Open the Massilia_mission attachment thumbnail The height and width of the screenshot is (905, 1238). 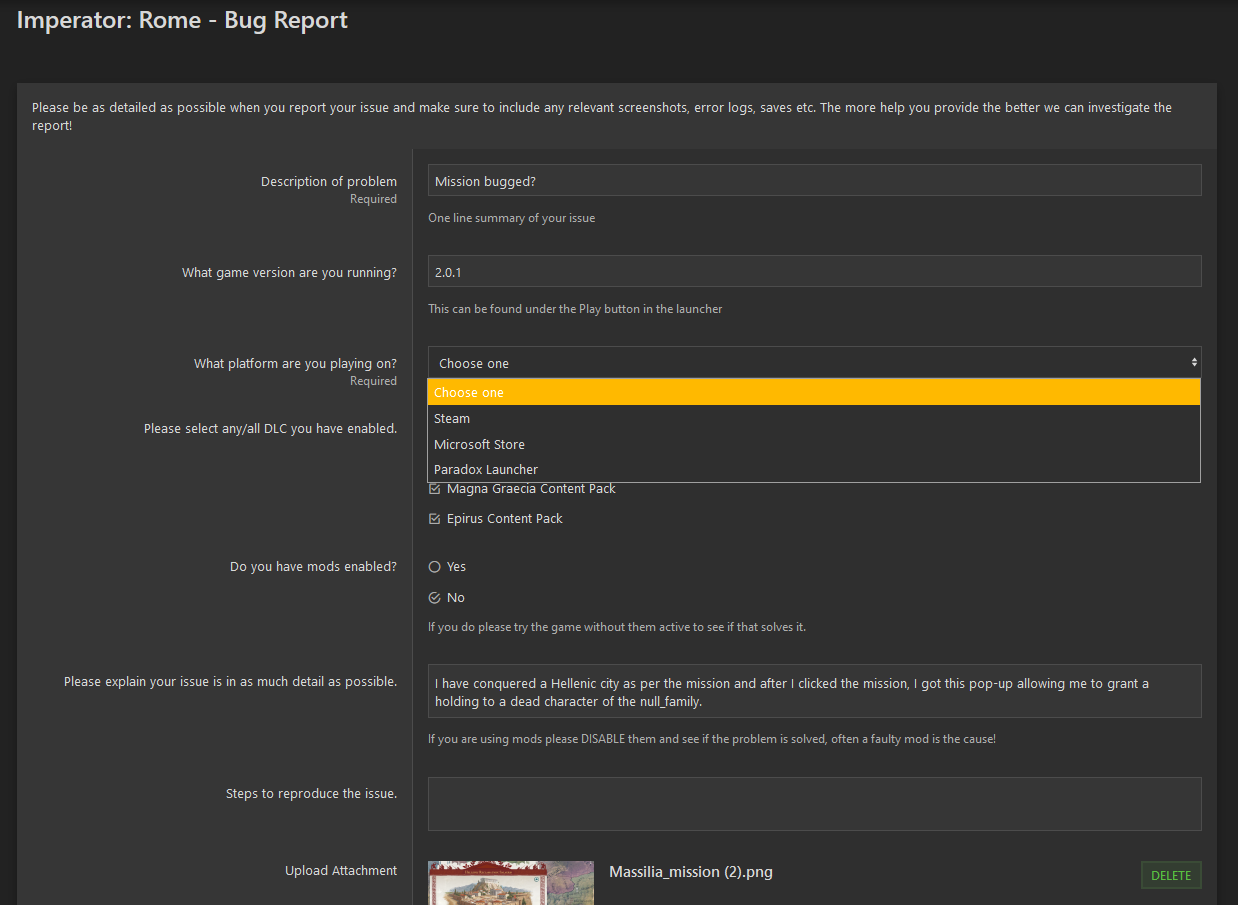point(510,883)
